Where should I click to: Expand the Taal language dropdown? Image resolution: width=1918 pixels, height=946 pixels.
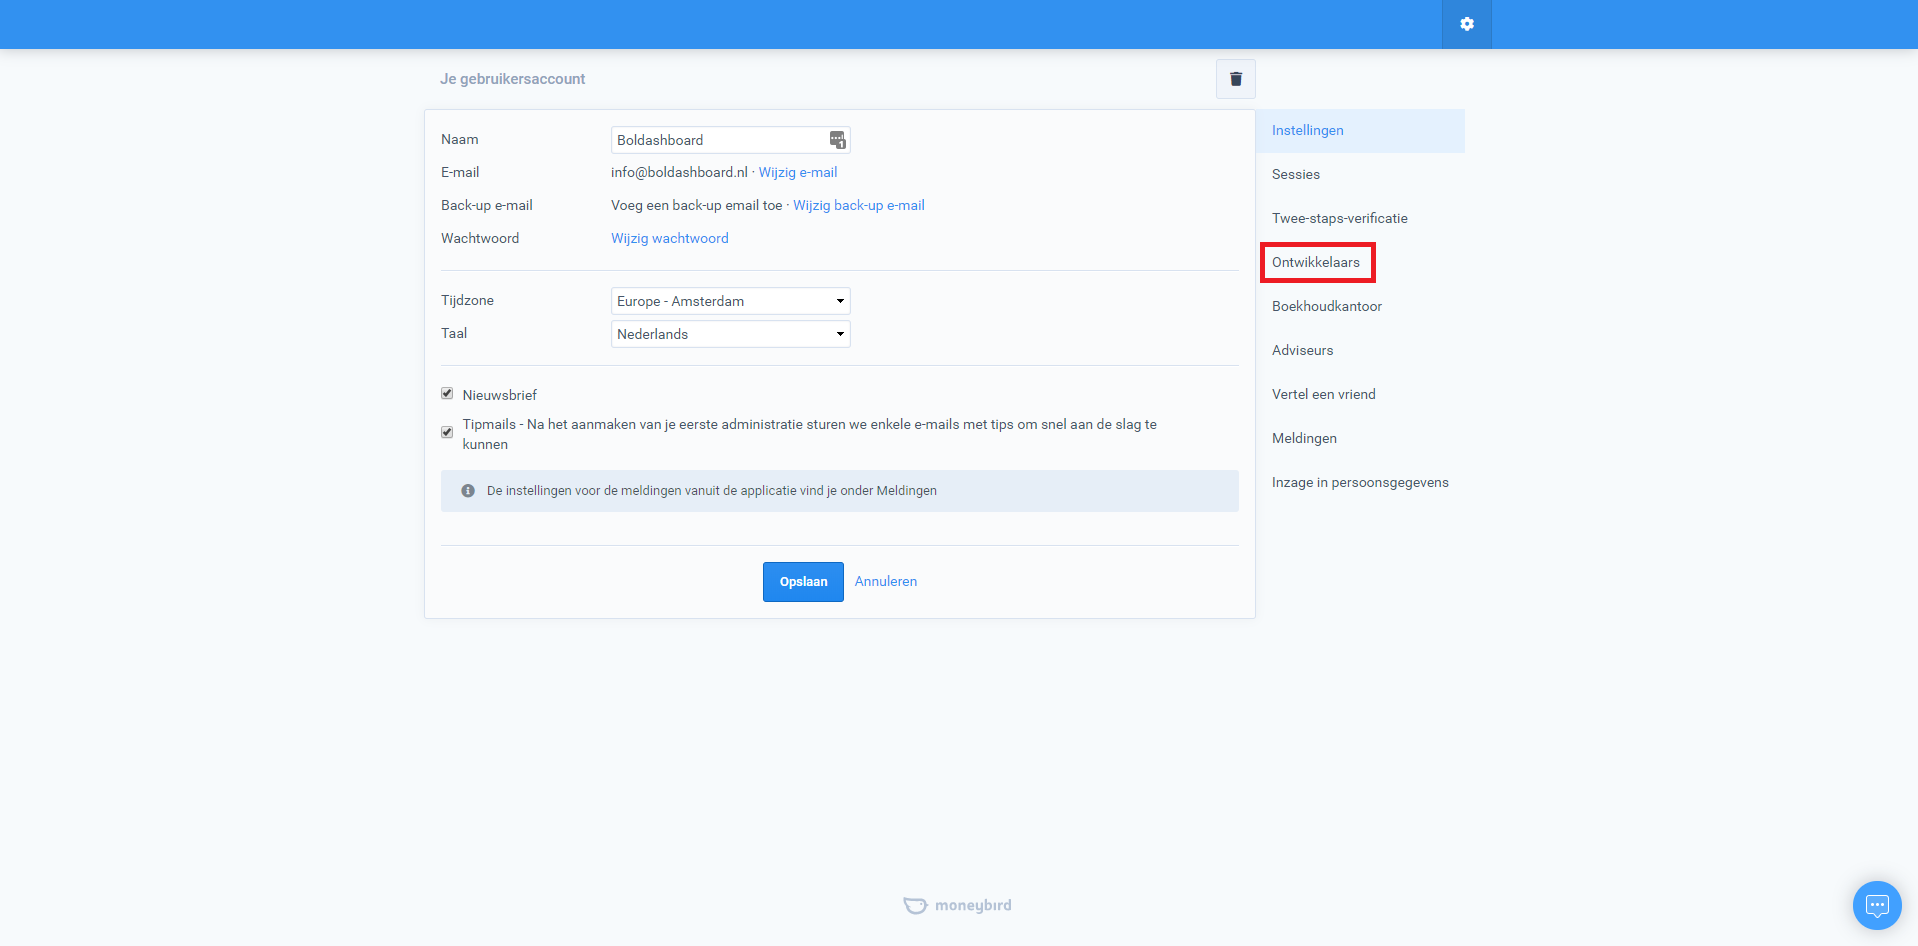(730, 334)
